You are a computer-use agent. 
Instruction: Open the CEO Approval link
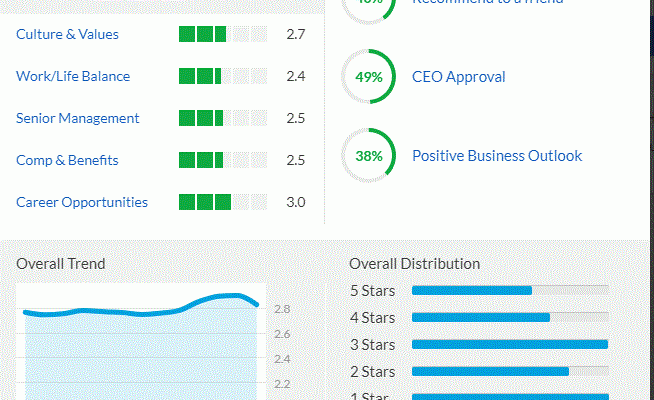click(x=459, y=77)
